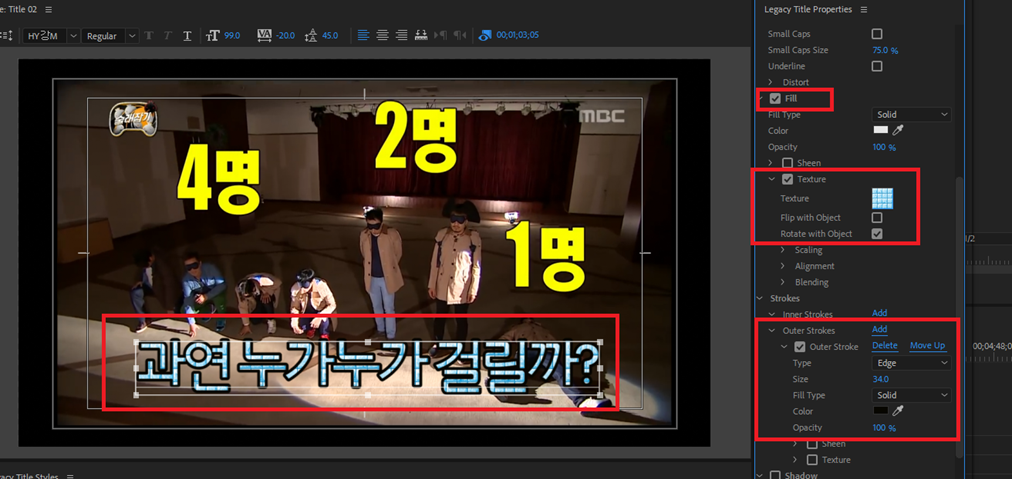The width and height of the screenshot is (1012, 479).
Task: Click the Small Caps Size 75.0 % value
Action: point(886,50)
